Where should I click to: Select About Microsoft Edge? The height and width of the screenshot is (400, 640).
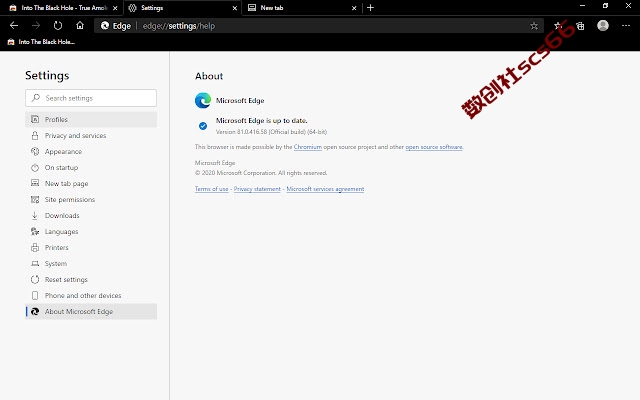(x=91, y=311)
